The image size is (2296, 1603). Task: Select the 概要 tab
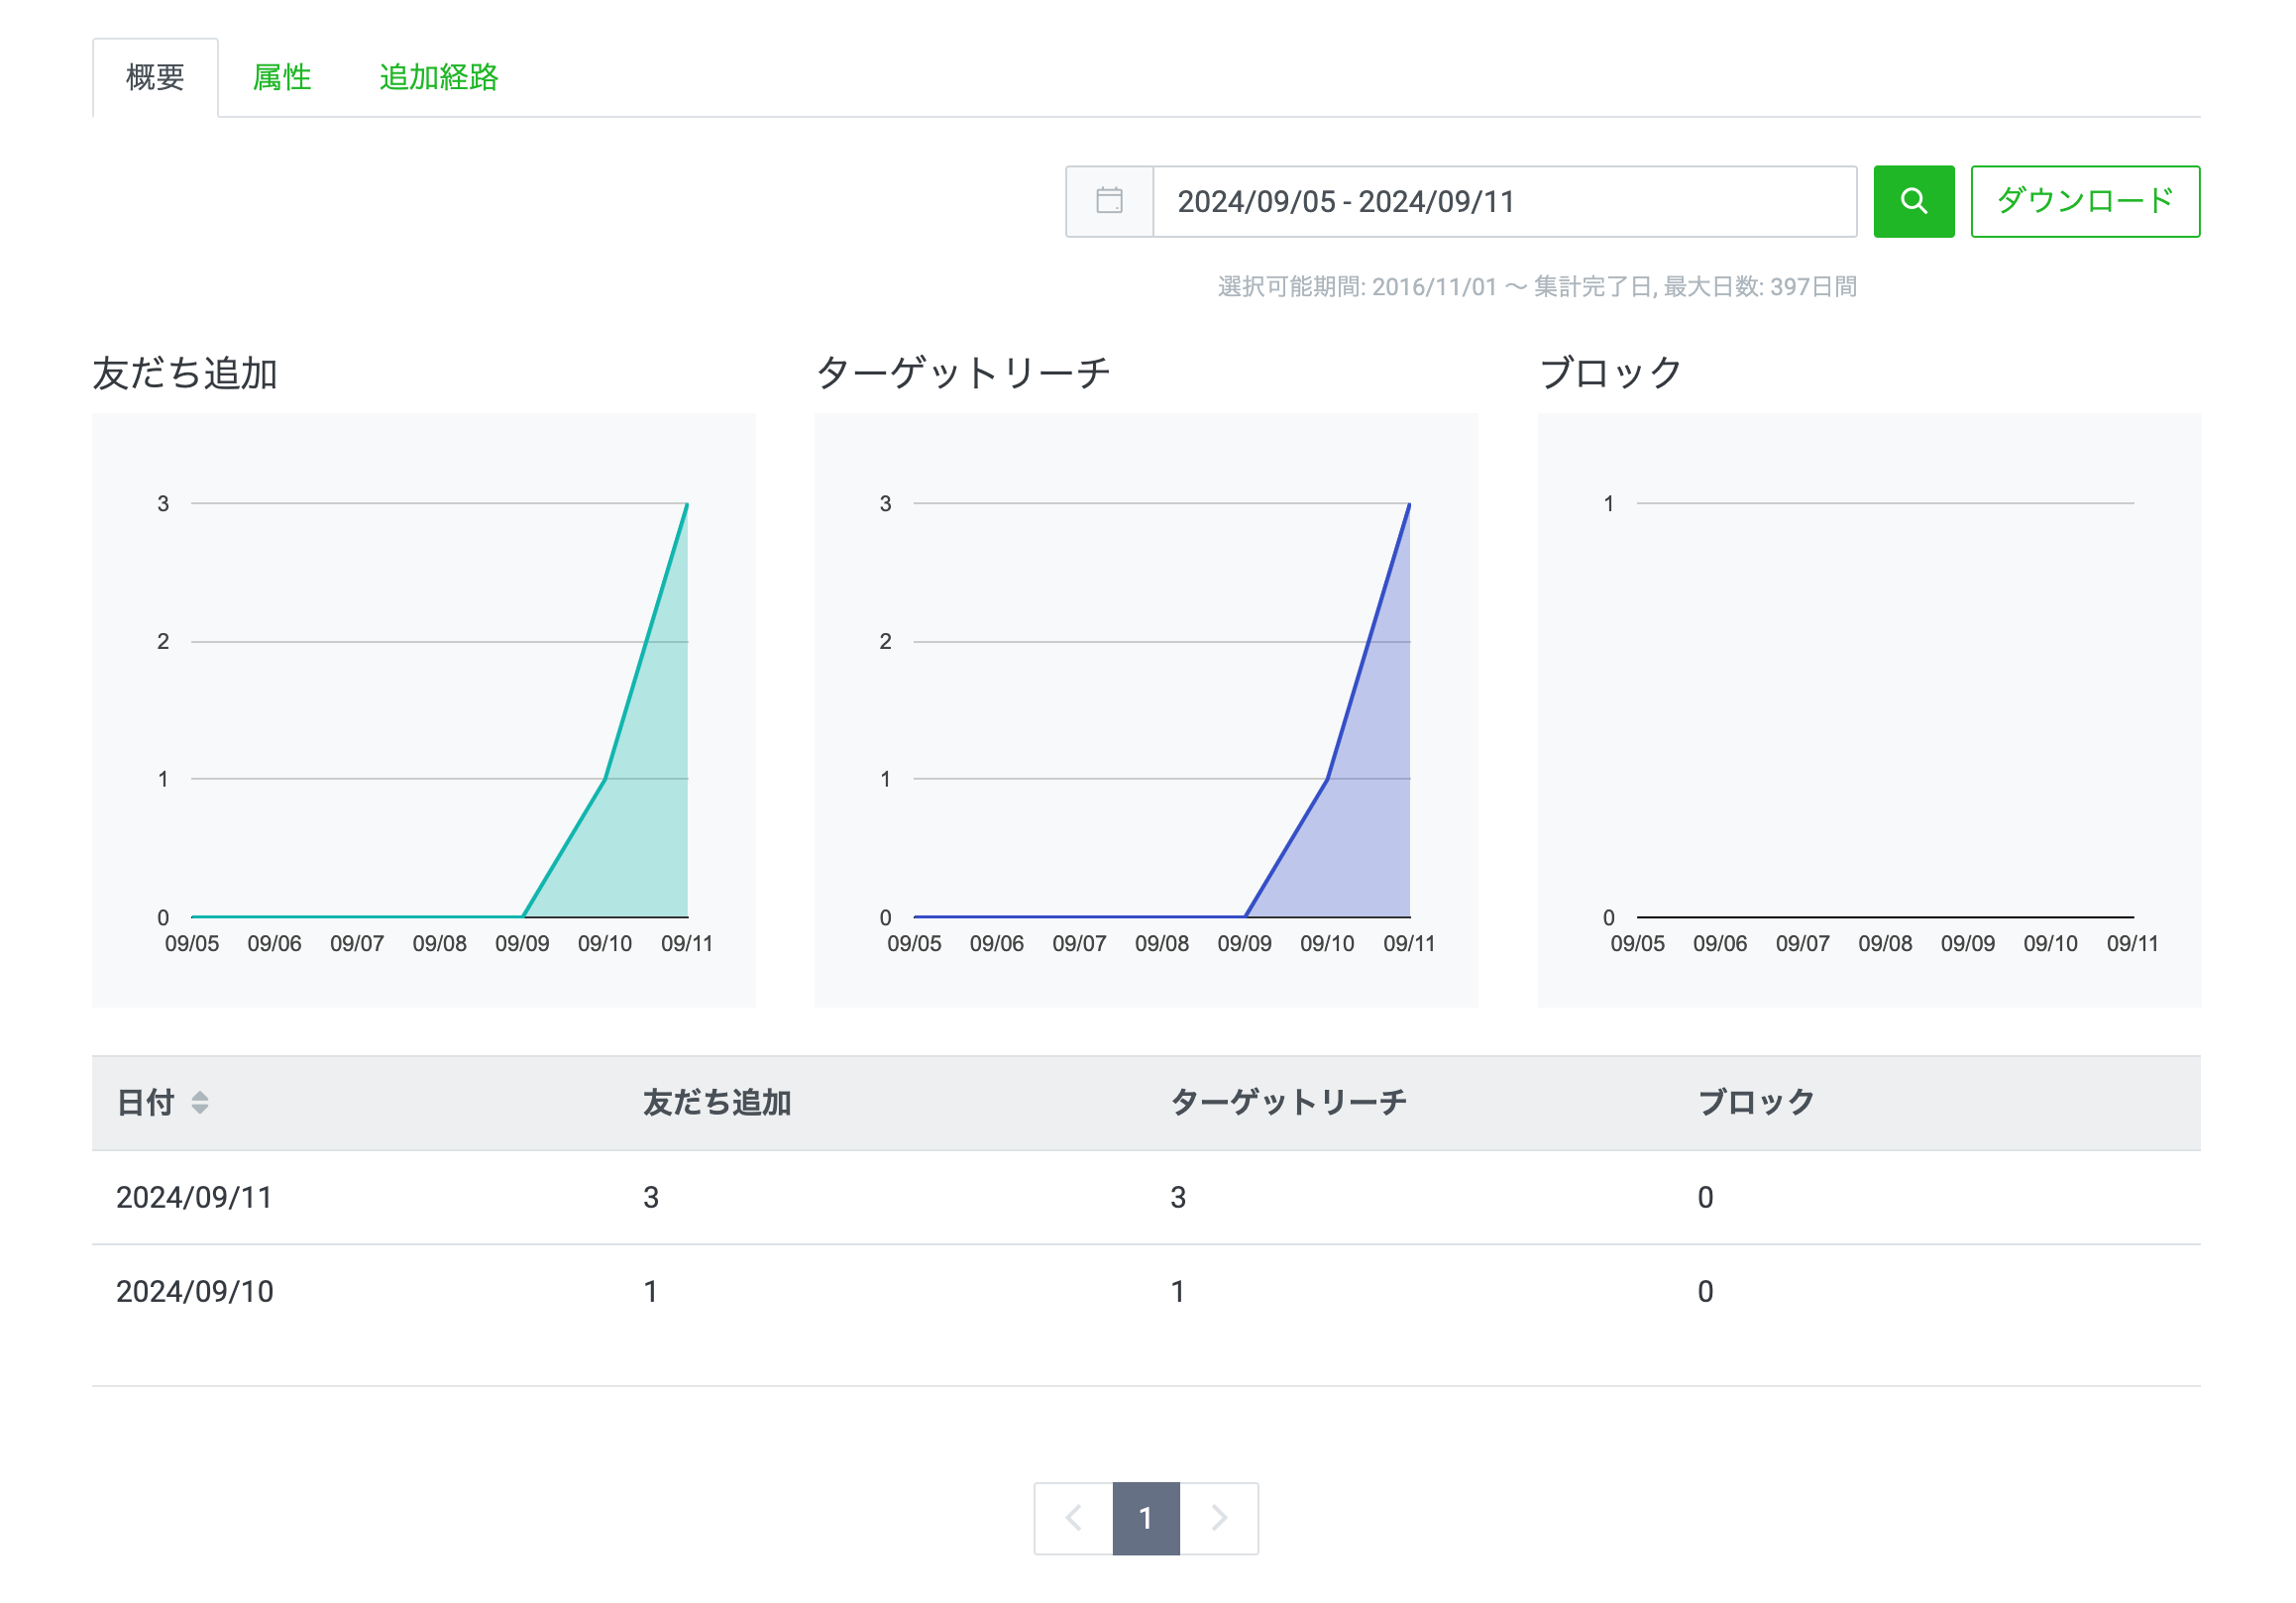[x=155, y=77]
